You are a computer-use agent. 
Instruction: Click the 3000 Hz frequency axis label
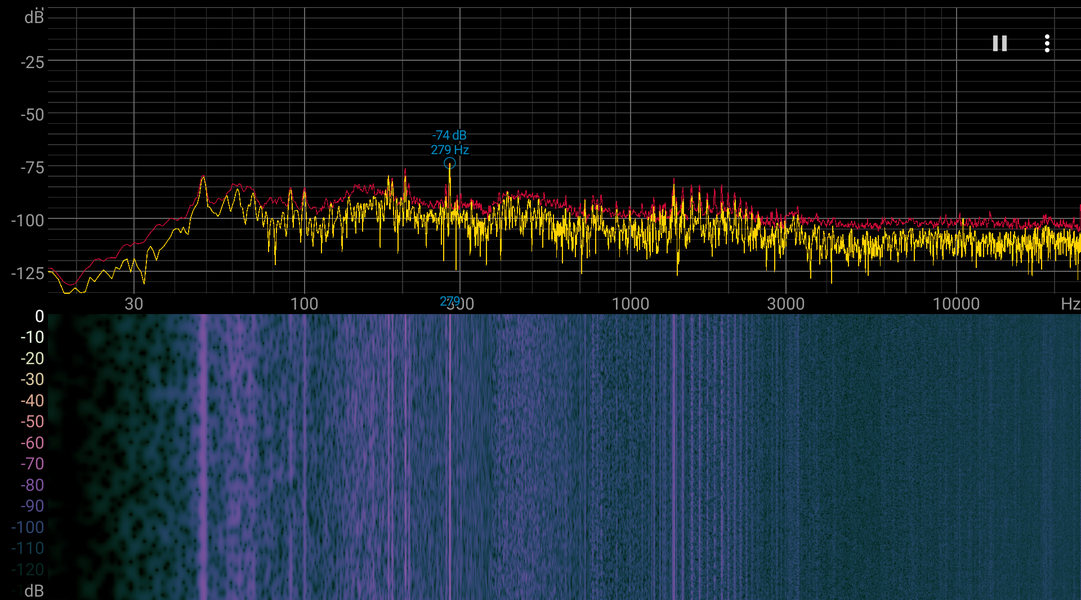pyautogui.click(x=786, y=304)
